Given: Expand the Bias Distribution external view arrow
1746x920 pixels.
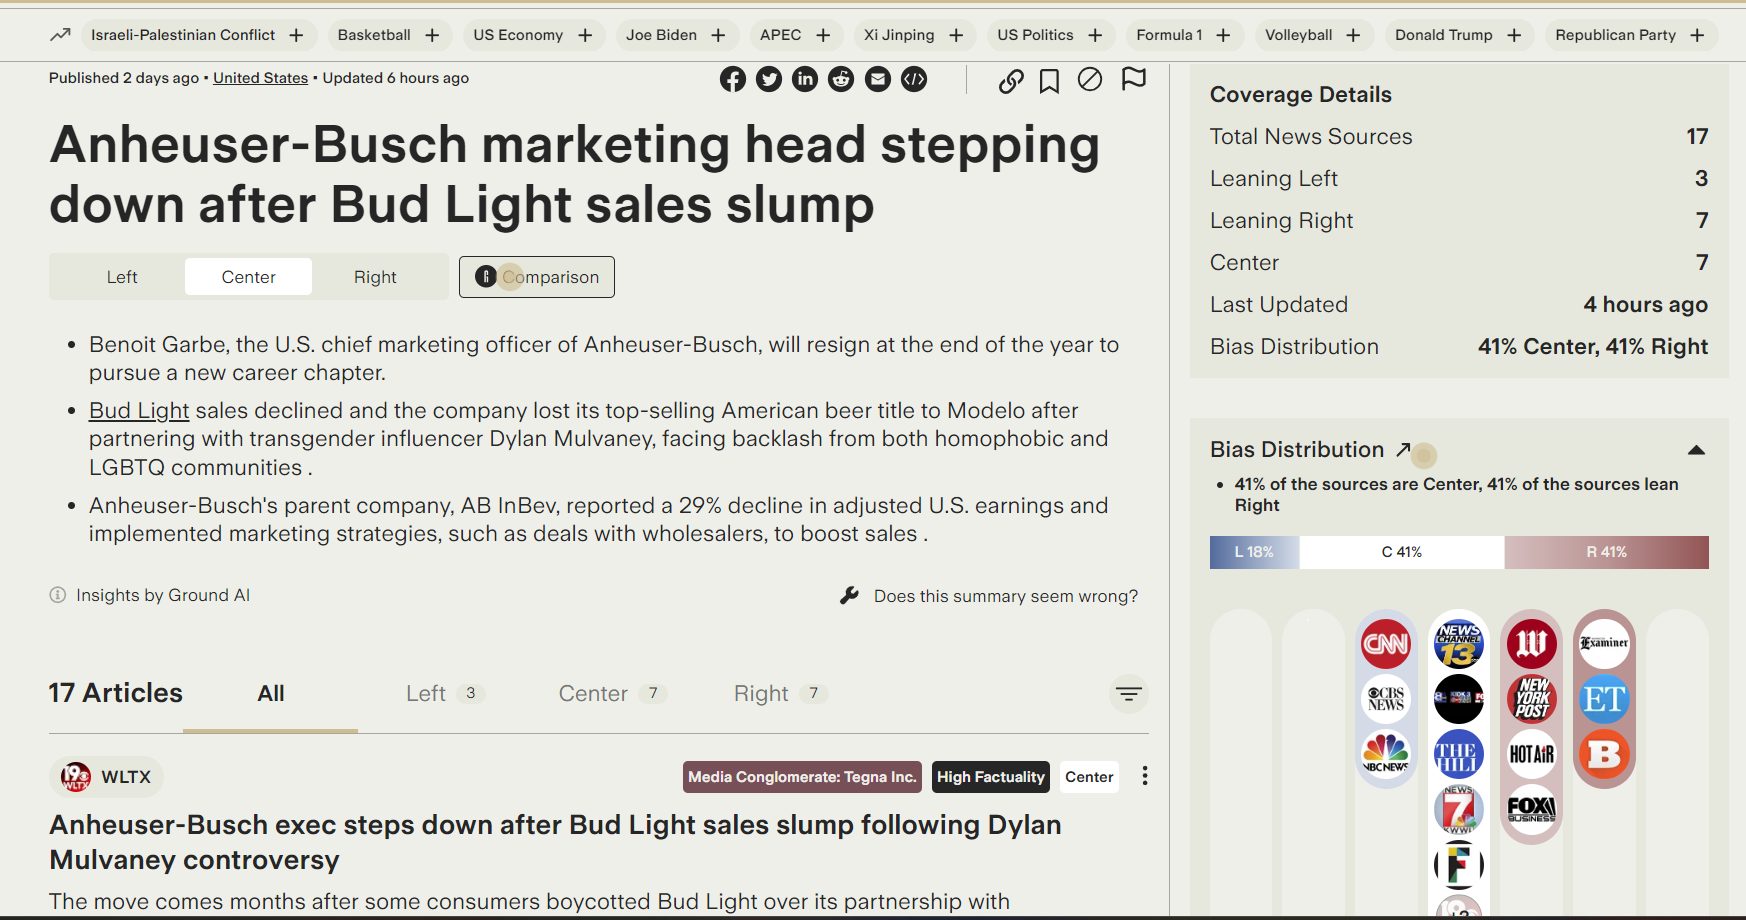Looking at the screenshot, I should tap(1403, 450).
